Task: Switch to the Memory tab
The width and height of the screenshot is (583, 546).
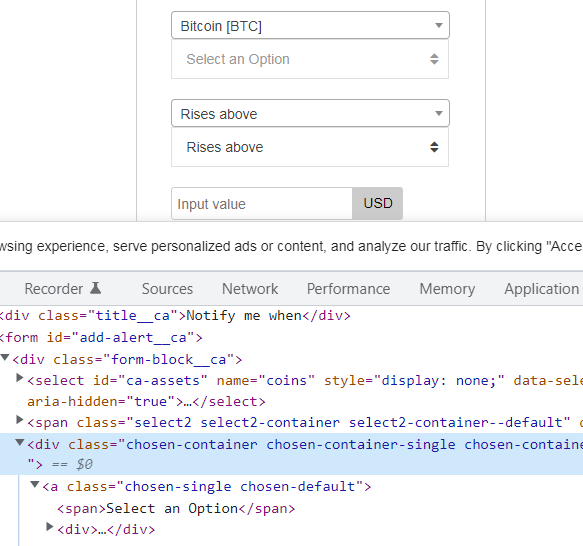Action: point(447,289)
